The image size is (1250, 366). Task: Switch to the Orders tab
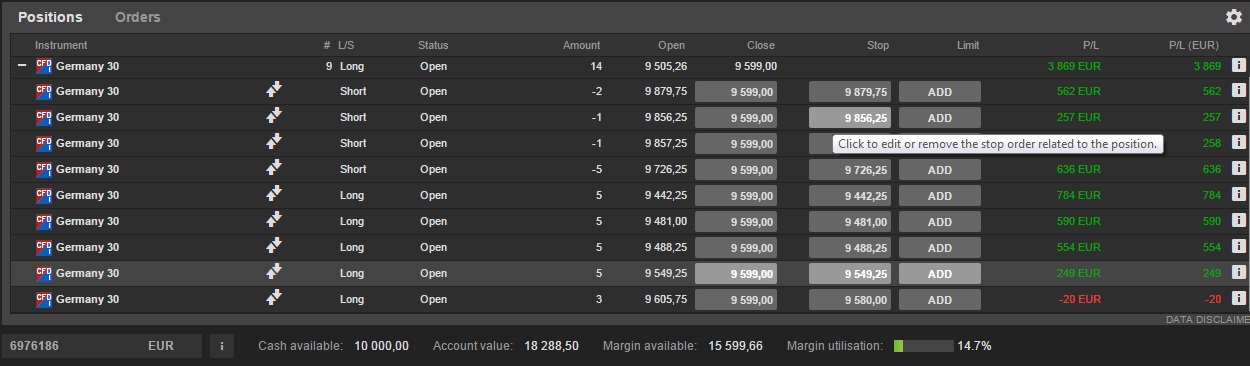click(137, 17)
